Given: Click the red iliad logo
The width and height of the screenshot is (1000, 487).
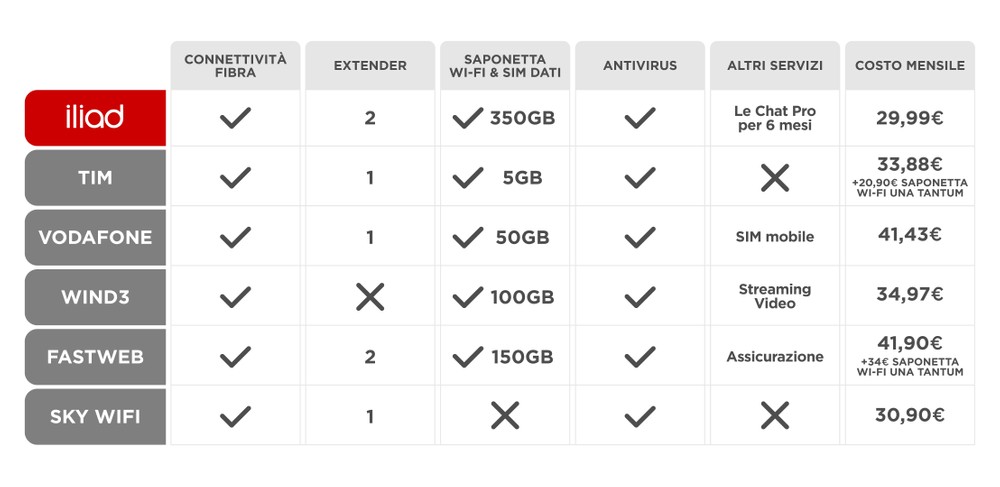Looking at the screenshot, I should coord(95,118).
